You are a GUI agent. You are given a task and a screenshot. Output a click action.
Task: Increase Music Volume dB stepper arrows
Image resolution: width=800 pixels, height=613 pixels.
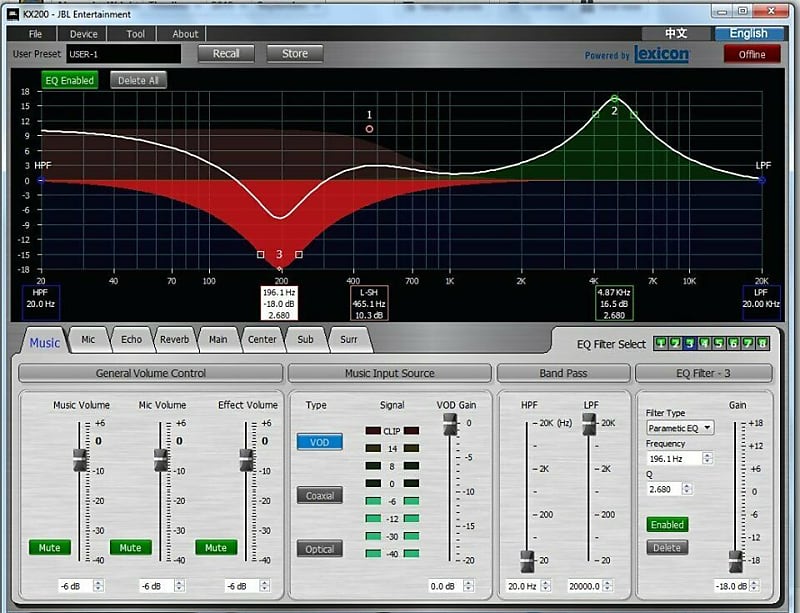coord(98,585)
